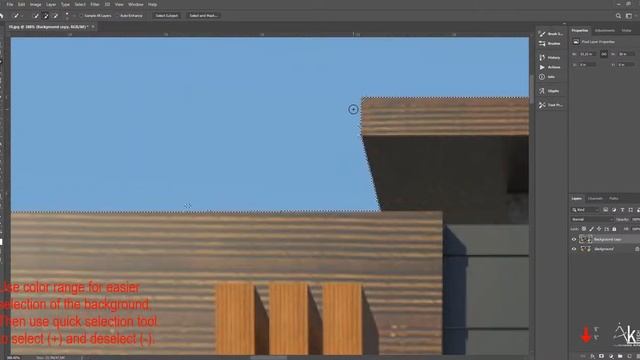Open the Actions panel
The image size is (640, 360).
(x=550, y=67)
